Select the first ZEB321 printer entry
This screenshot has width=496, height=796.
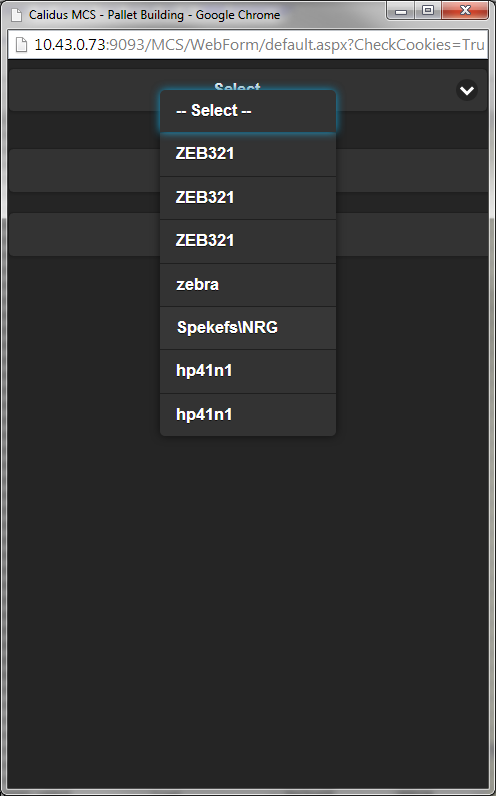point(248,154)
